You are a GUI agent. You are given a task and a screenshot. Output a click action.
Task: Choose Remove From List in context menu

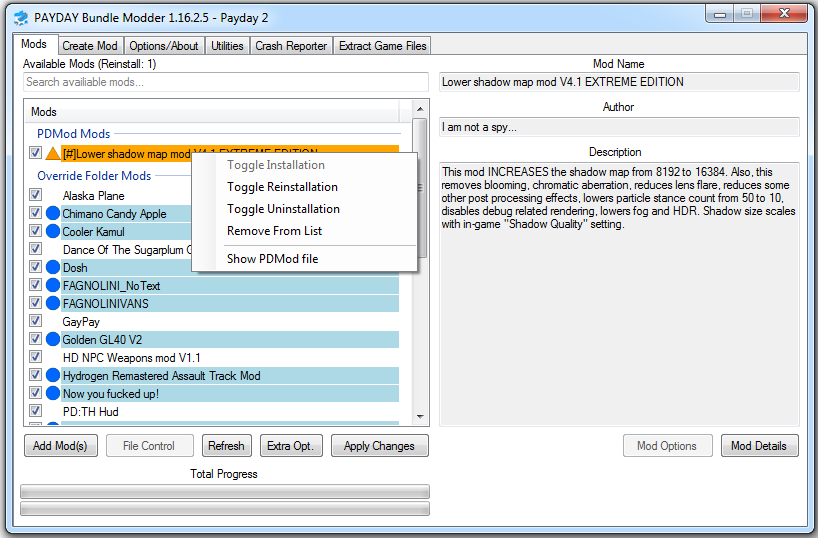[x=305, y=231]
